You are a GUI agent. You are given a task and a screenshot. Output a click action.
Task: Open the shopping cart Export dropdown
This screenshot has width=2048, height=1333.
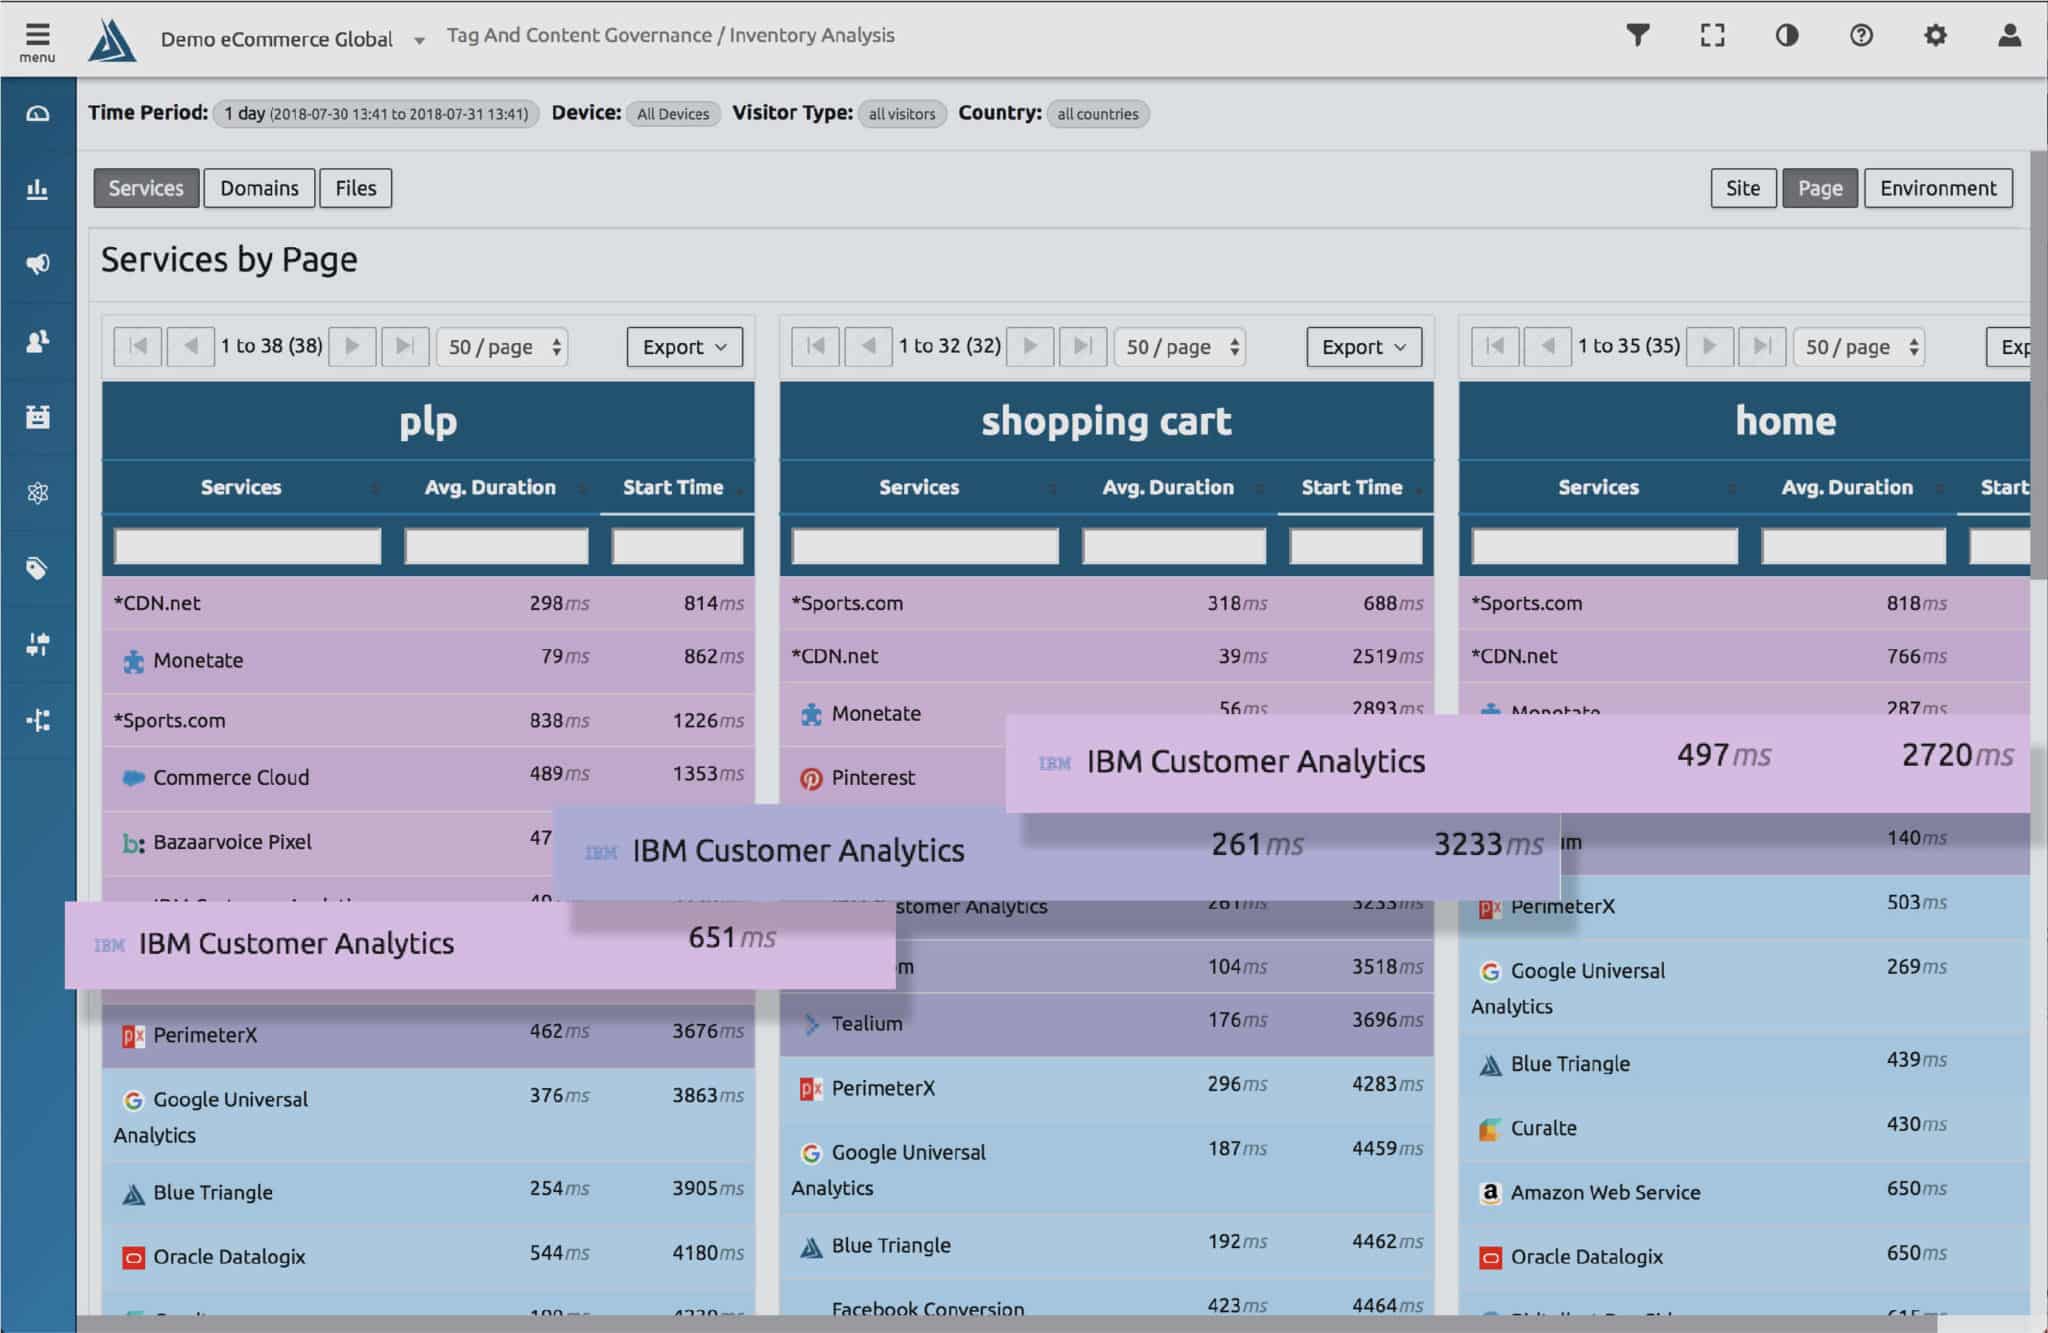1364,347
